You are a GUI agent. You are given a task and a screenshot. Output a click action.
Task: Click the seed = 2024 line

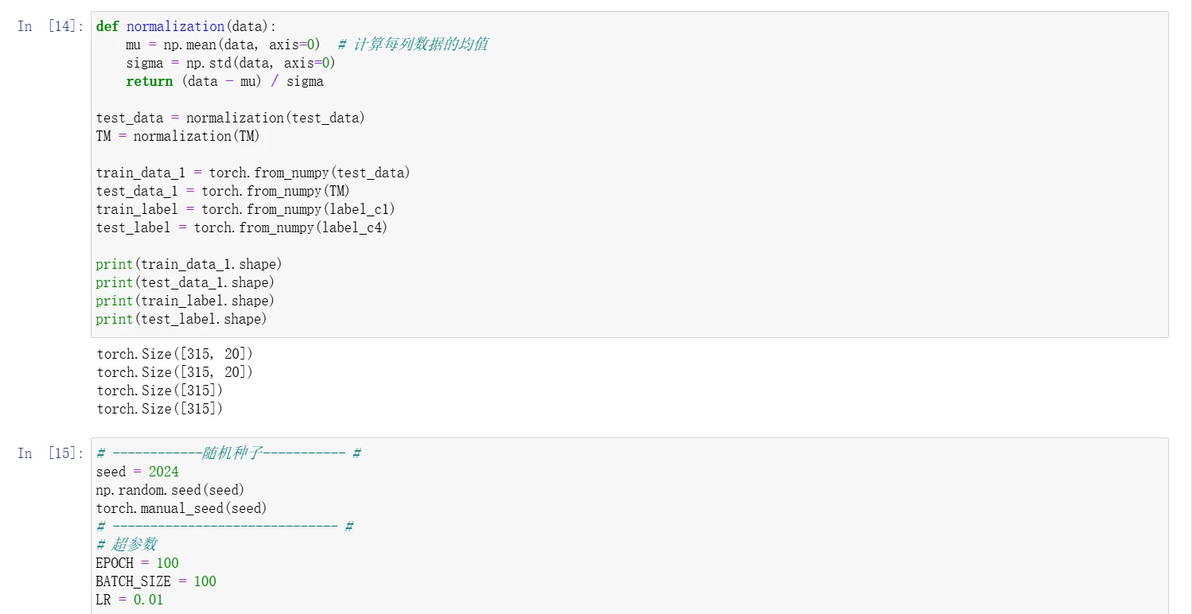(x=138, y=471)
